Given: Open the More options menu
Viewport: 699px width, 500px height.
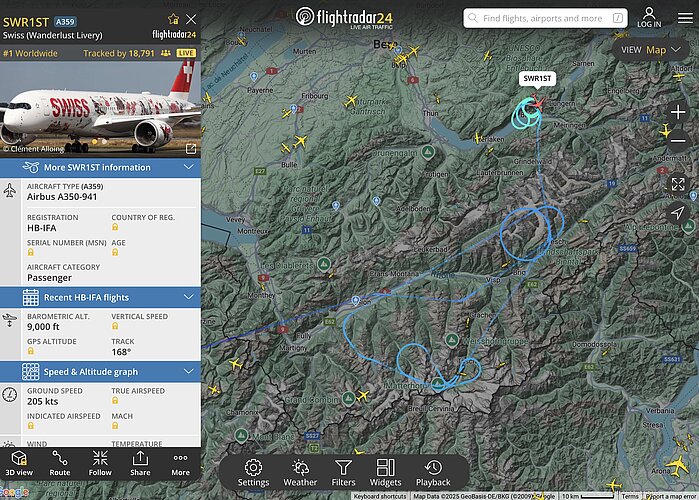Looking at the screenshot, I should pos(181,463).
